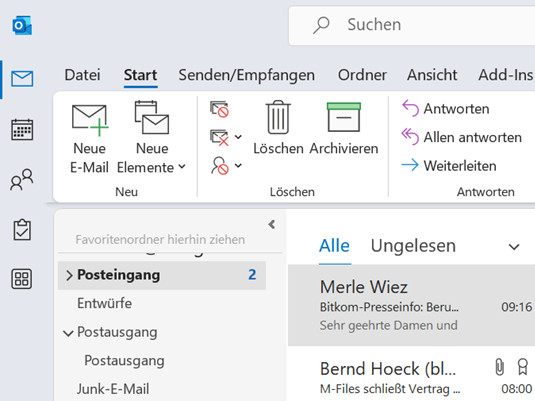The height and width of the screenshot is (401, 535).
Task: Click the Ignore conversation icon
Action: (219, 109)
